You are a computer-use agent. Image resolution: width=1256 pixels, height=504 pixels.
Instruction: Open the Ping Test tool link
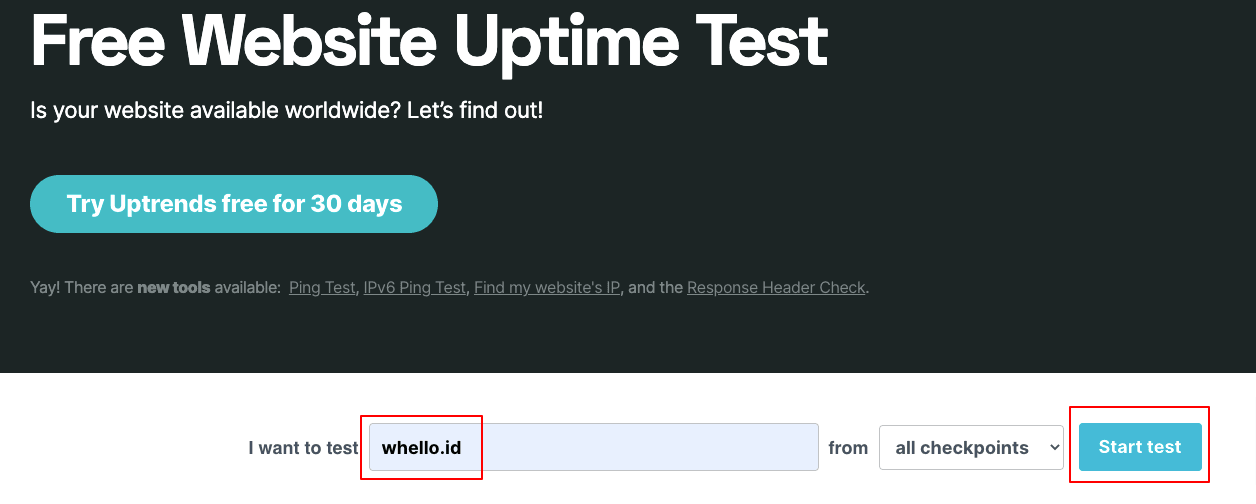pyautogui.click(x=322, y=288)
